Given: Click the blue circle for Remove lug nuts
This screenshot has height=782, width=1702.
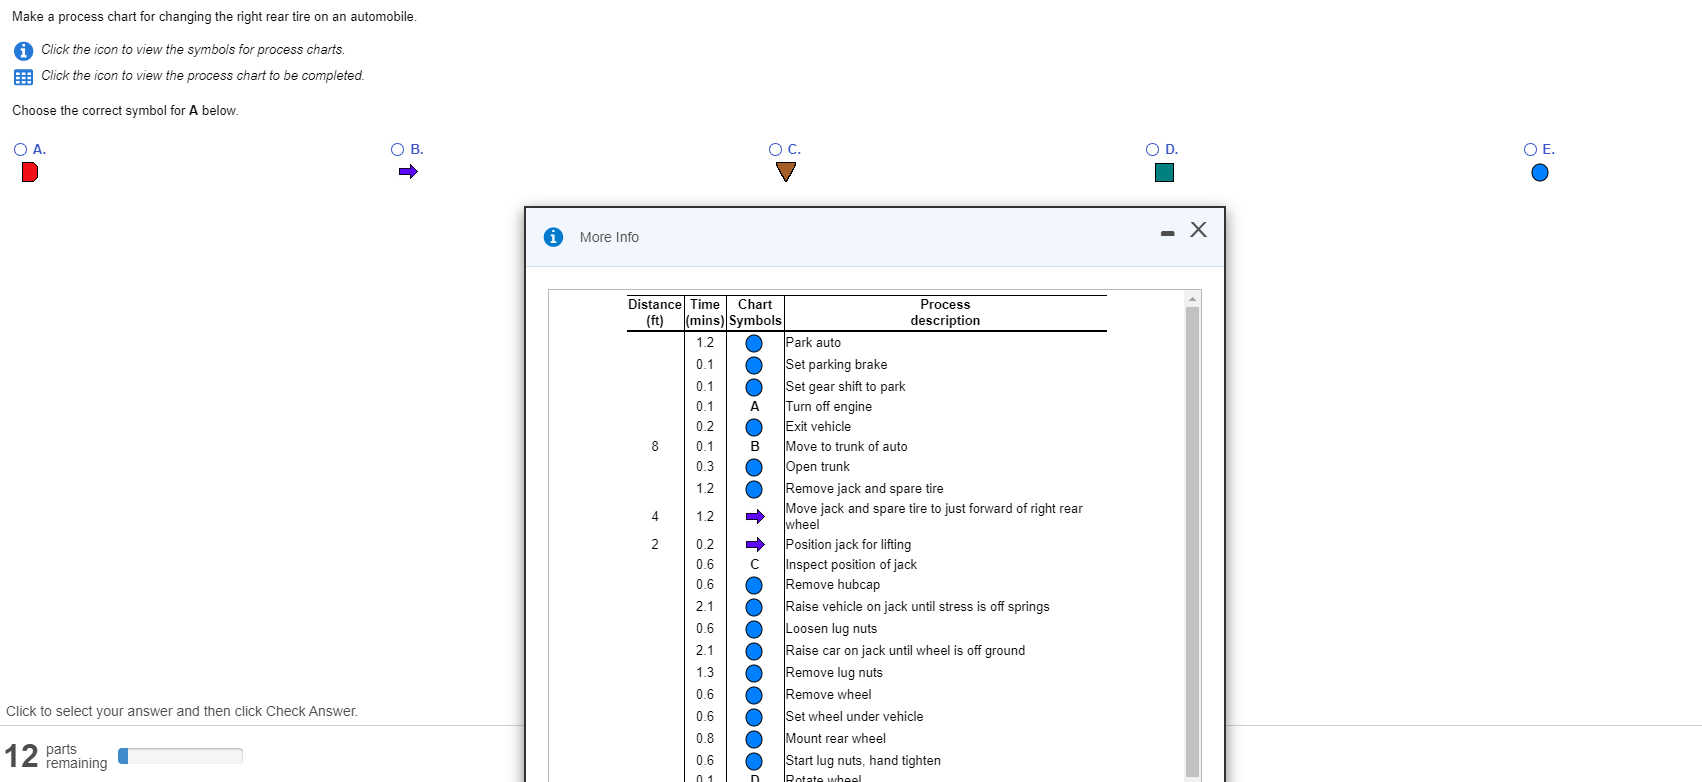Looking at the screenshot, I should point(754,673).
